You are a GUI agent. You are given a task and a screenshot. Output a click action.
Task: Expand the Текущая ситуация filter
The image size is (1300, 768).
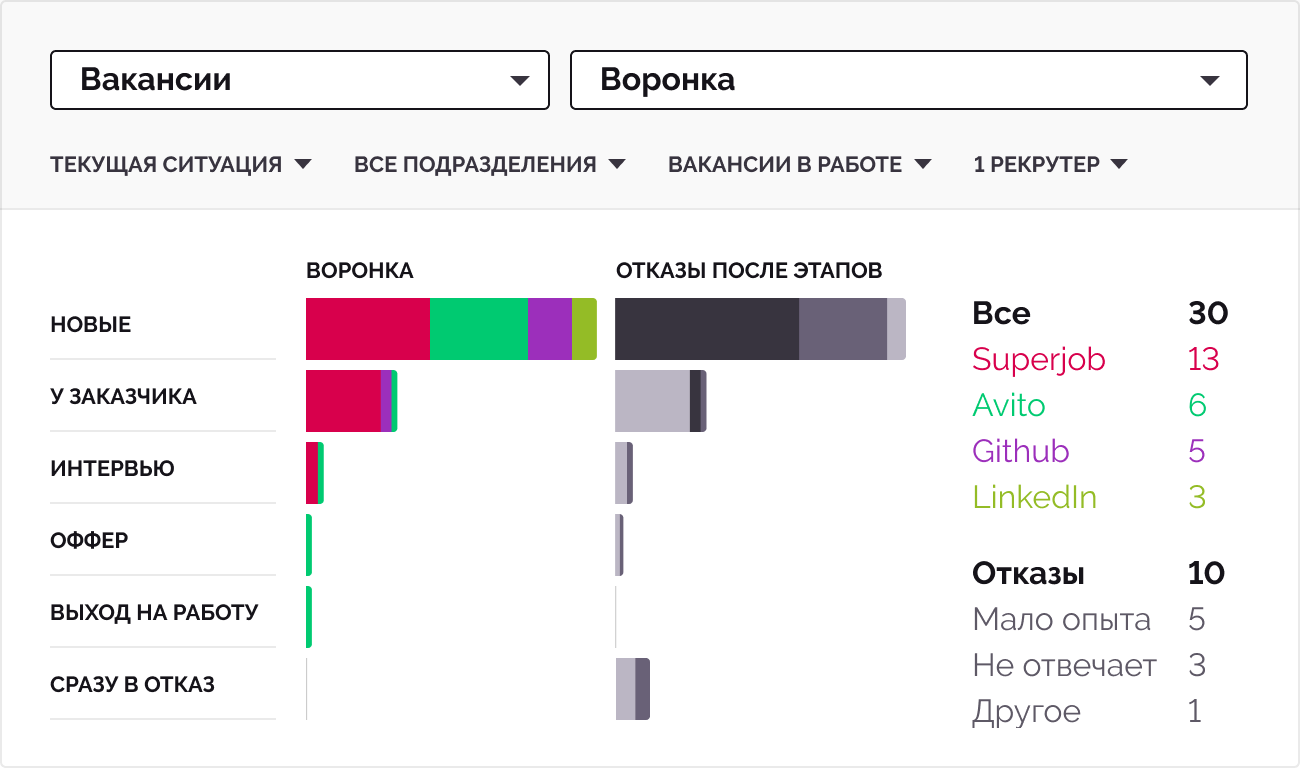tap(181, 164)
